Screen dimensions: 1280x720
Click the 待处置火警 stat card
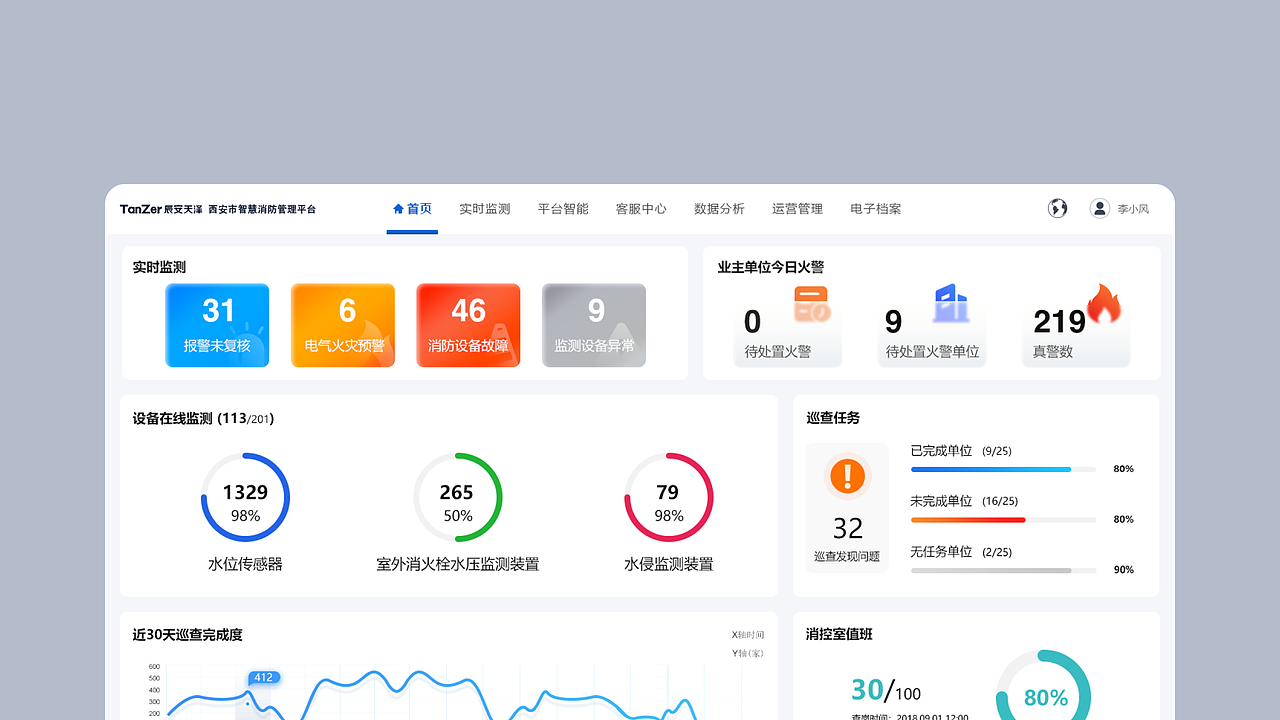pos(788,333)
